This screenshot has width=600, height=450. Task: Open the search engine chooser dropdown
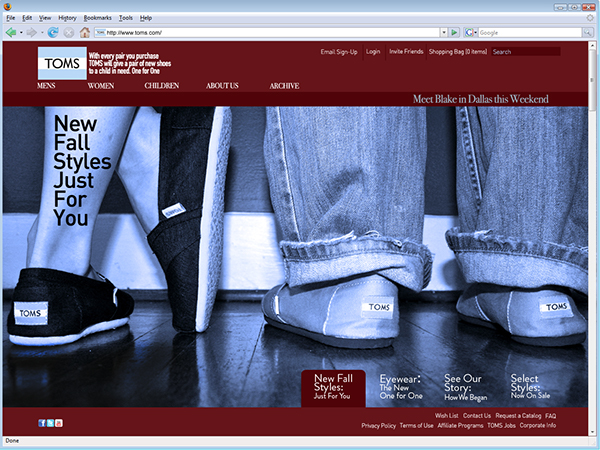pyautogui.click(x=476, y=33)
